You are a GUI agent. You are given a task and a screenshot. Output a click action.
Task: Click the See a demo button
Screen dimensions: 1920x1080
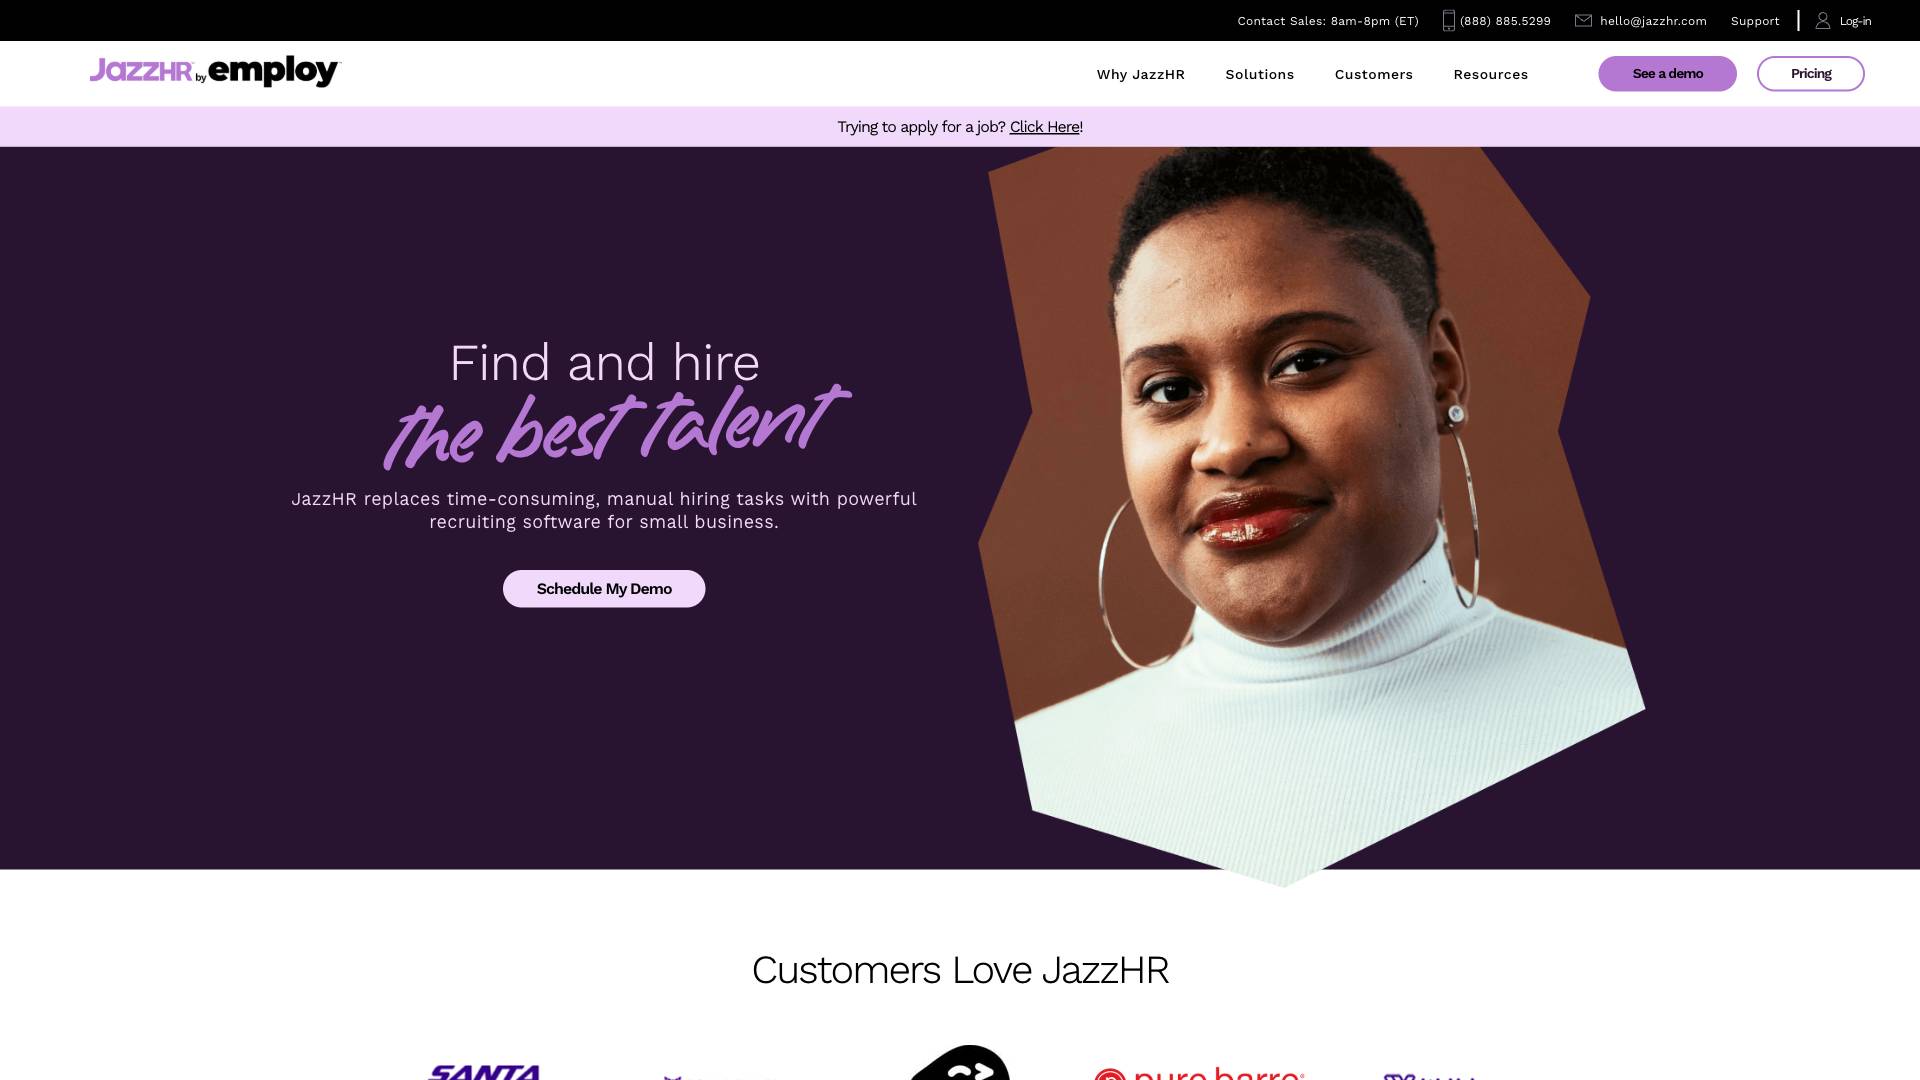coord(1667,74)
